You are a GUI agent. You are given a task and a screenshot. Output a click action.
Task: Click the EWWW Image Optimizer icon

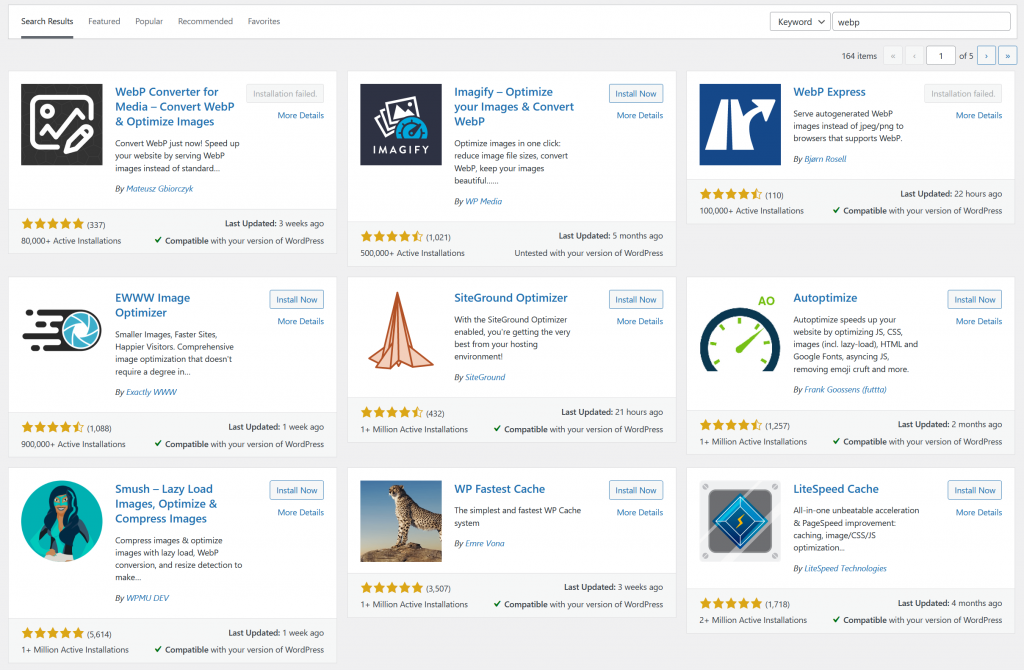(61, 330)
